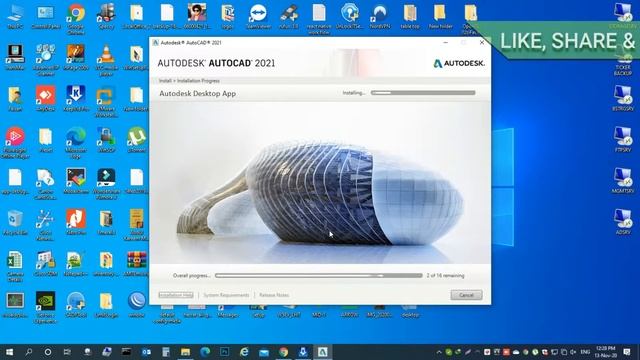The image size is (640, 360).
Task: Open Cortana from the taskbar
Action: 48,352
